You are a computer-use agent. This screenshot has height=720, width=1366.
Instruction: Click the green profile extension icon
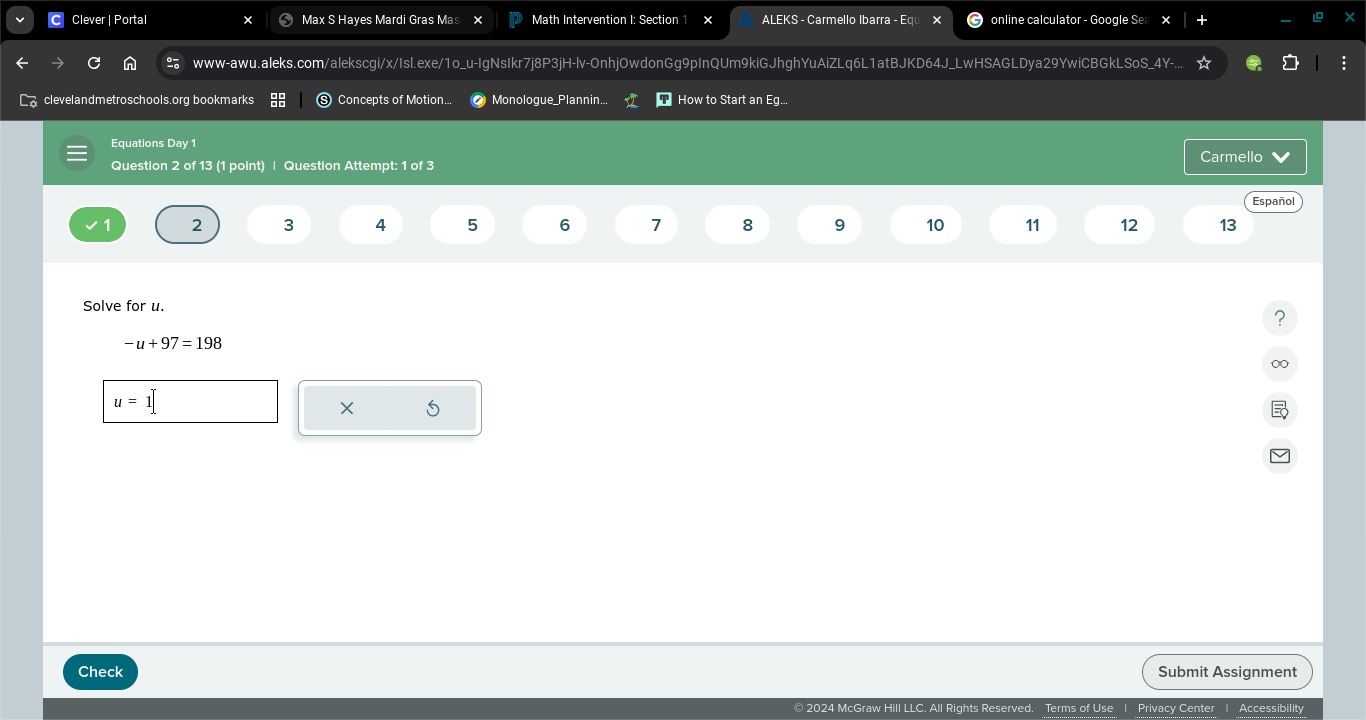1254,63
